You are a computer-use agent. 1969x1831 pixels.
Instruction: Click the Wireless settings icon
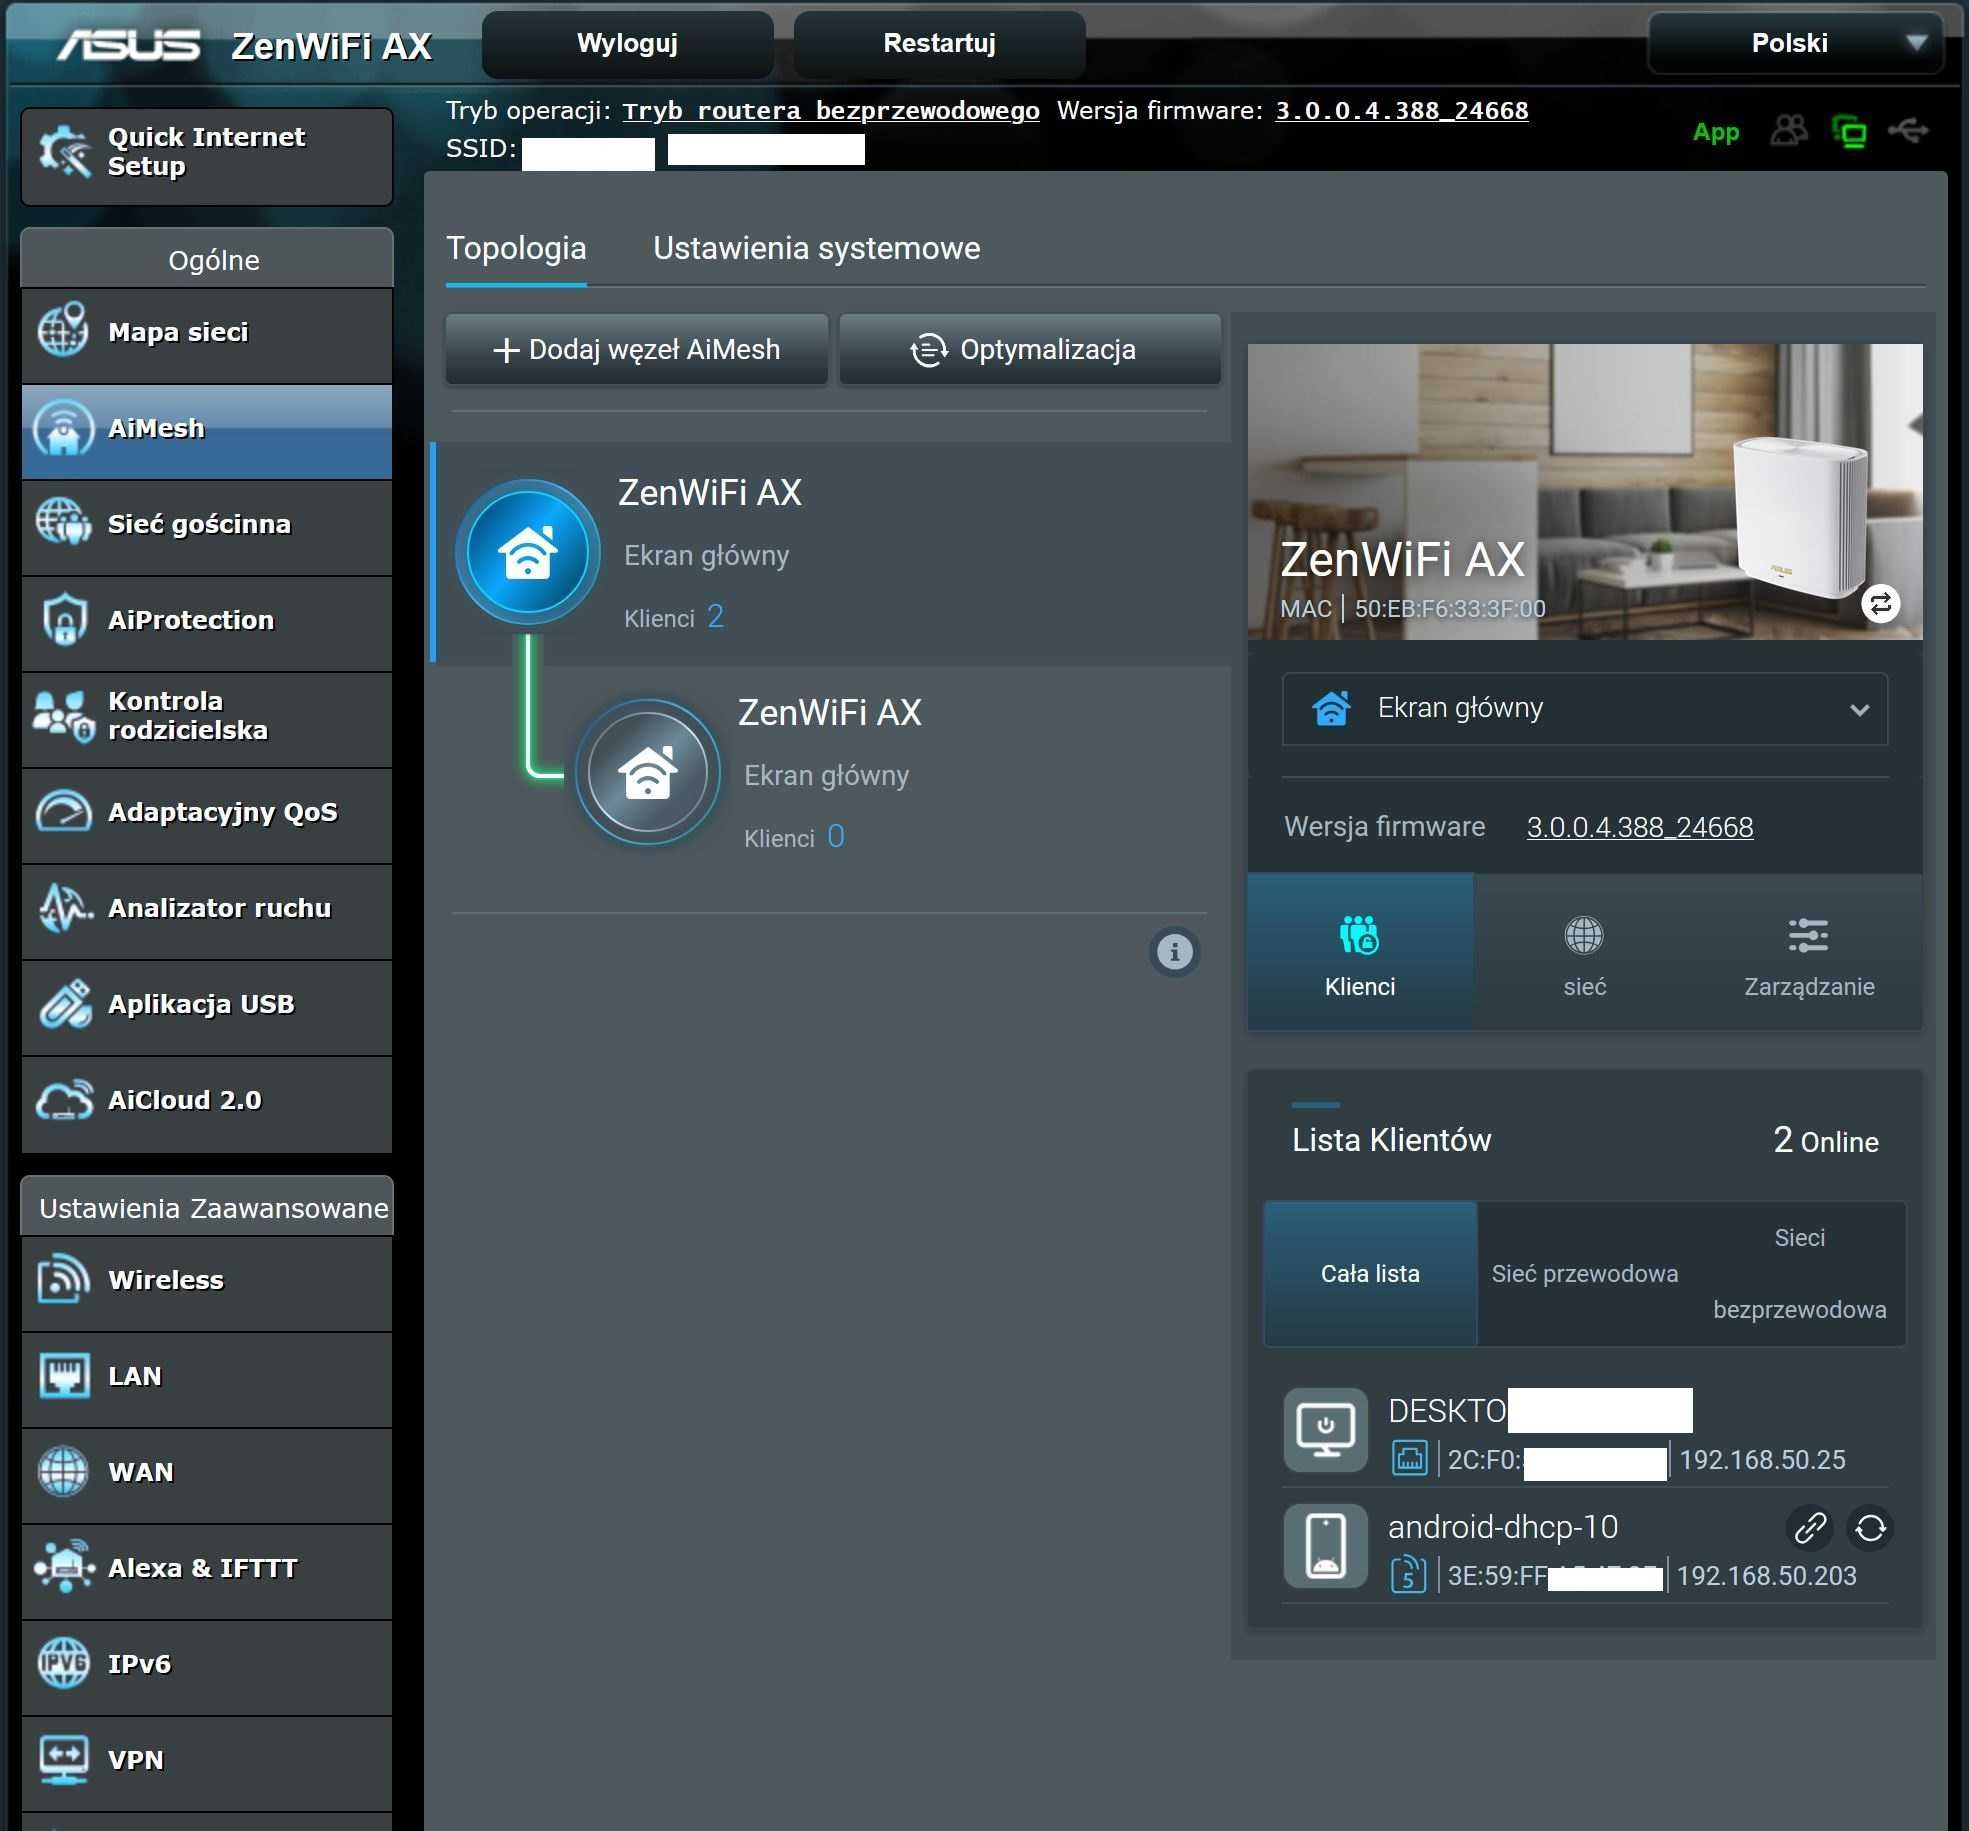click(x=65, y=1280)
